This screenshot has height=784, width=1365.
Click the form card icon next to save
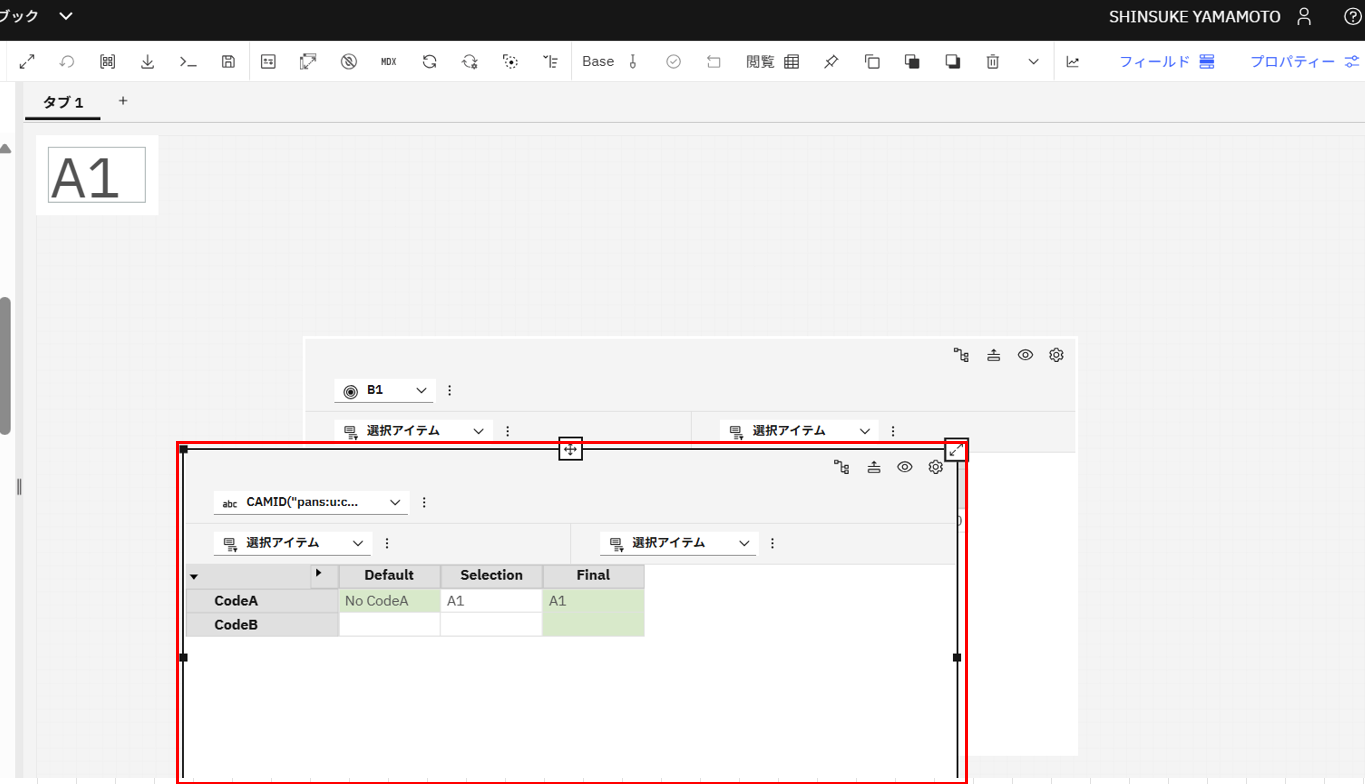(268, 62)
